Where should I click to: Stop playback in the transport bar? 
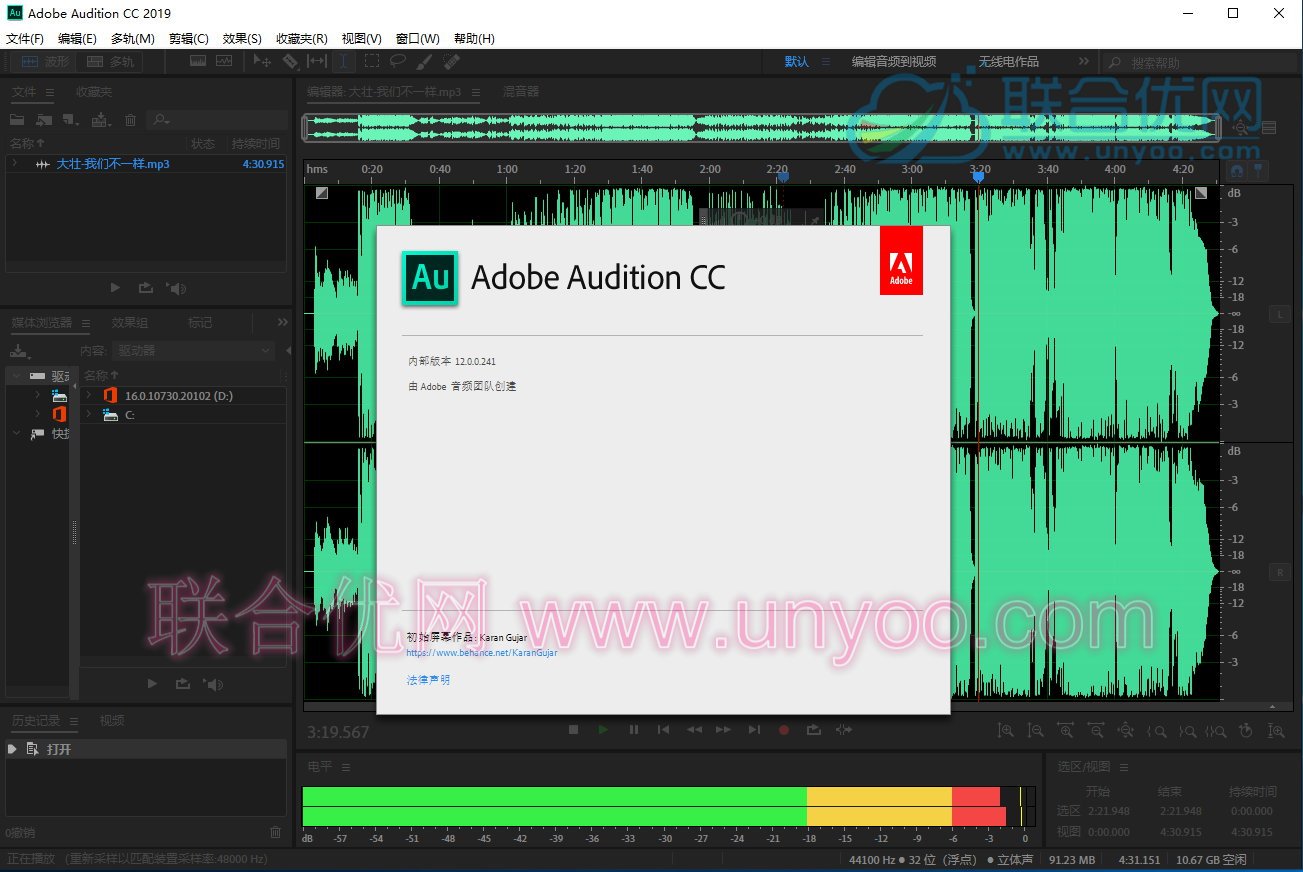tap(573, 730)
